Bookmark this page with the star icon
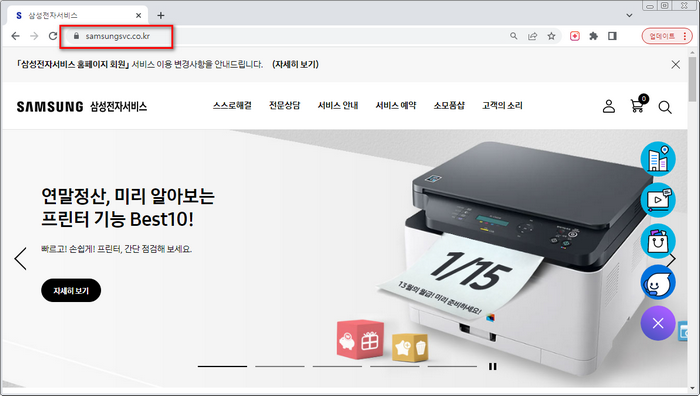The width and height of the screenshot is (700, 396). pyautogui.click(x=551, y=36)
